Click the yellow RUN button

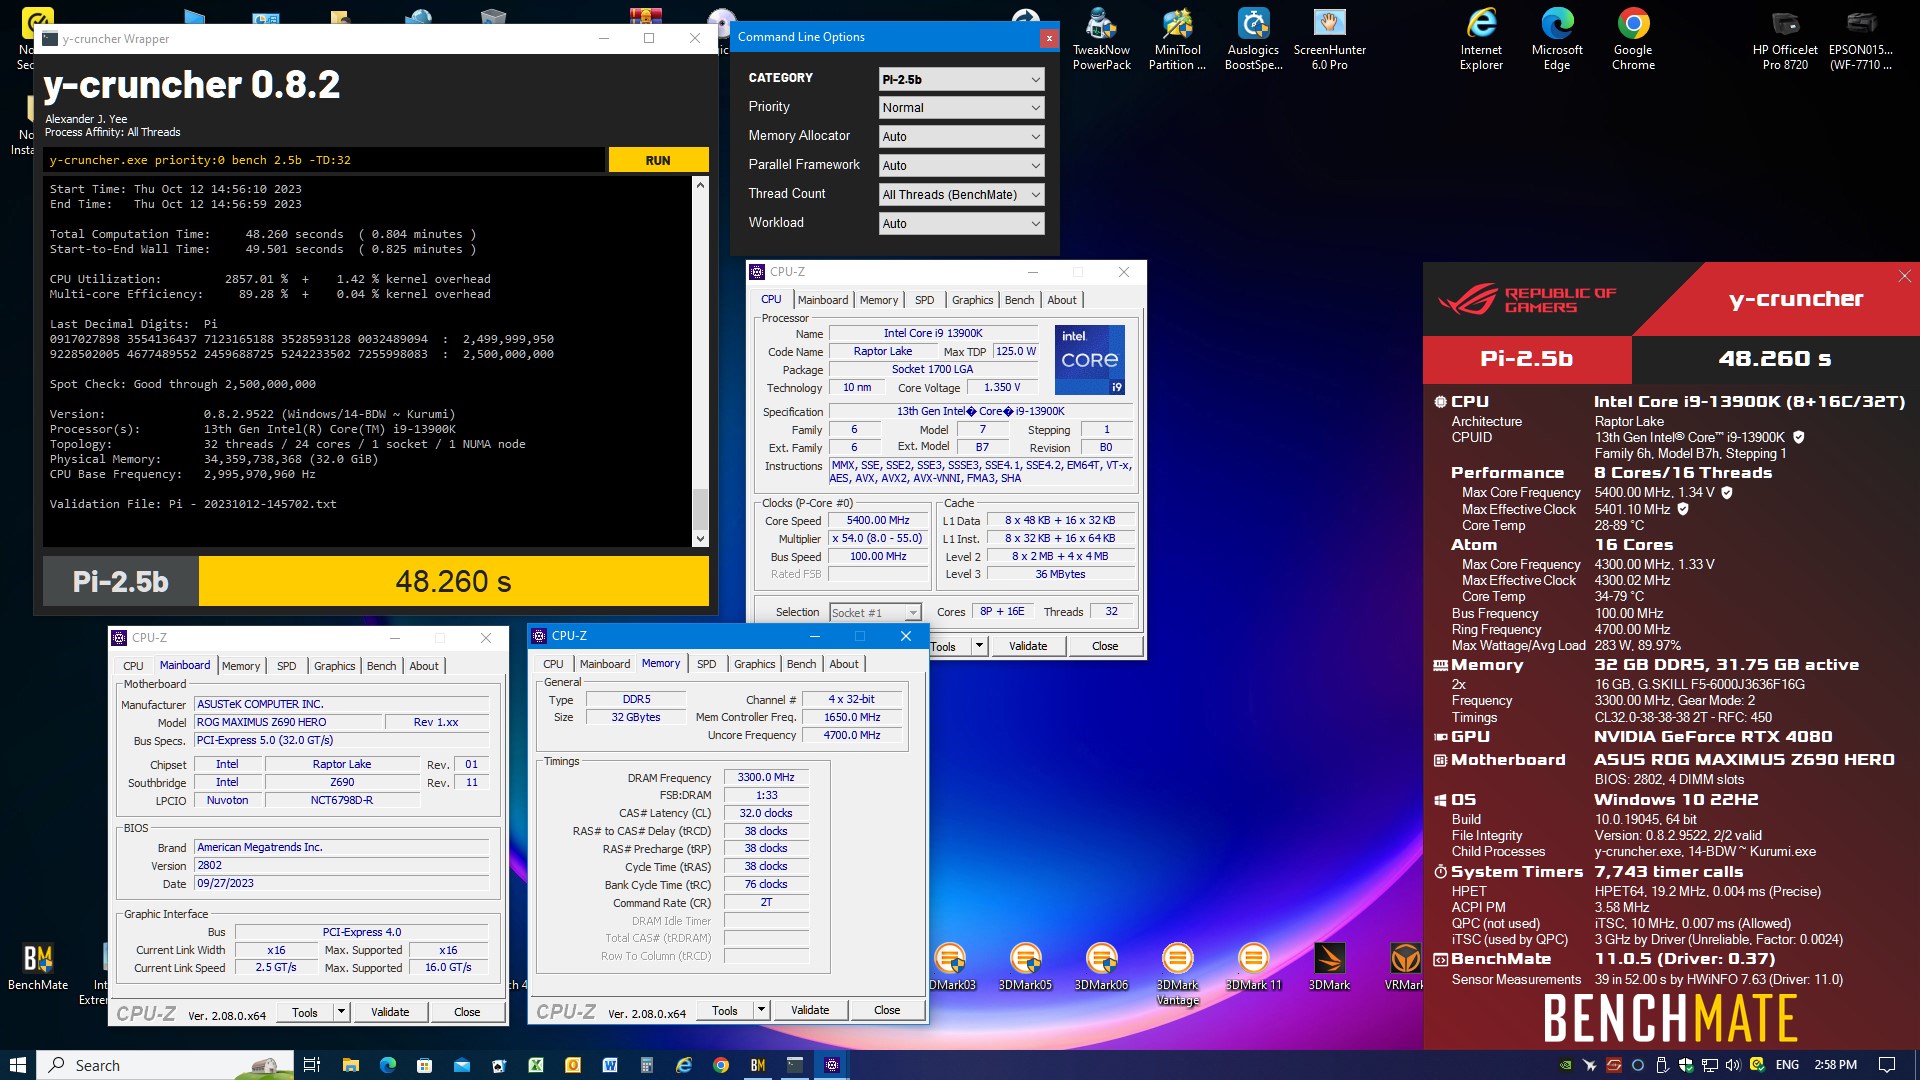coord(658,160)
